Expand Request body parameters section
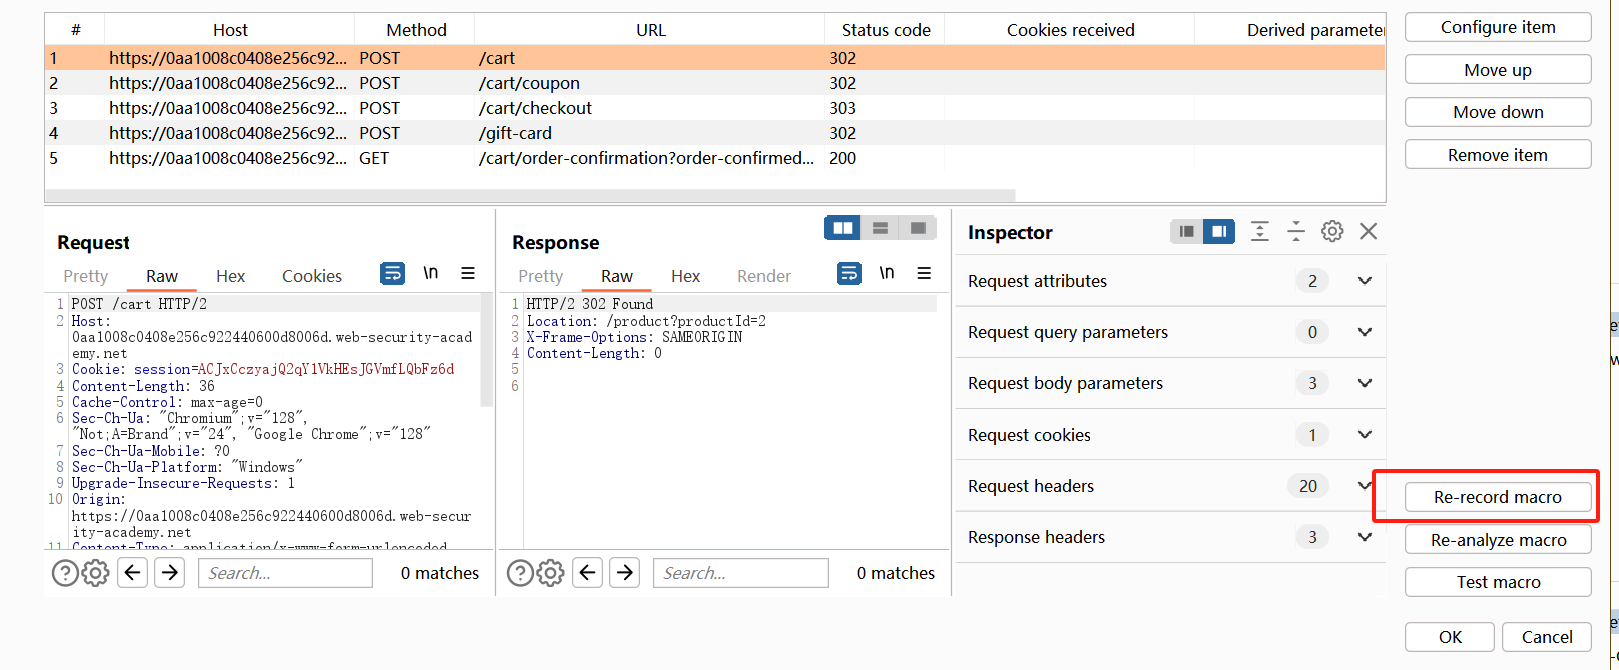The image size is (1619, 670). pyautogui.click(x=1365, y=383)
